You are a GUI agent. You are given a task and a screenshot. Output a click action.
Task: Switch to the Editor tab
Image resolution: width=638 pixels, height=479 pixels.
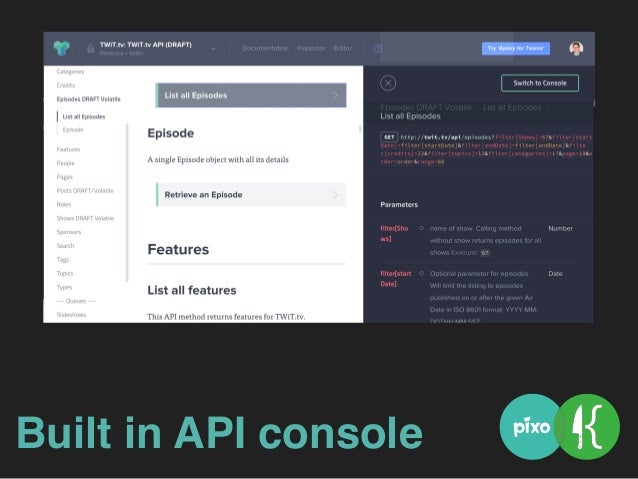click(343, 48)
